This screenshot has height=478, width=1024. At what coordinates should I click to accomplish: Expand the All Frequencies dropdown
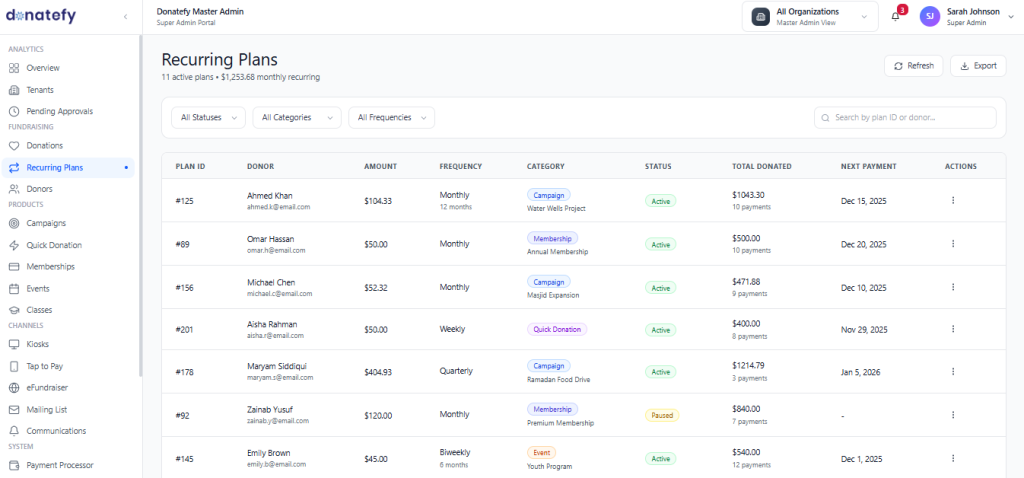[391, 118]
